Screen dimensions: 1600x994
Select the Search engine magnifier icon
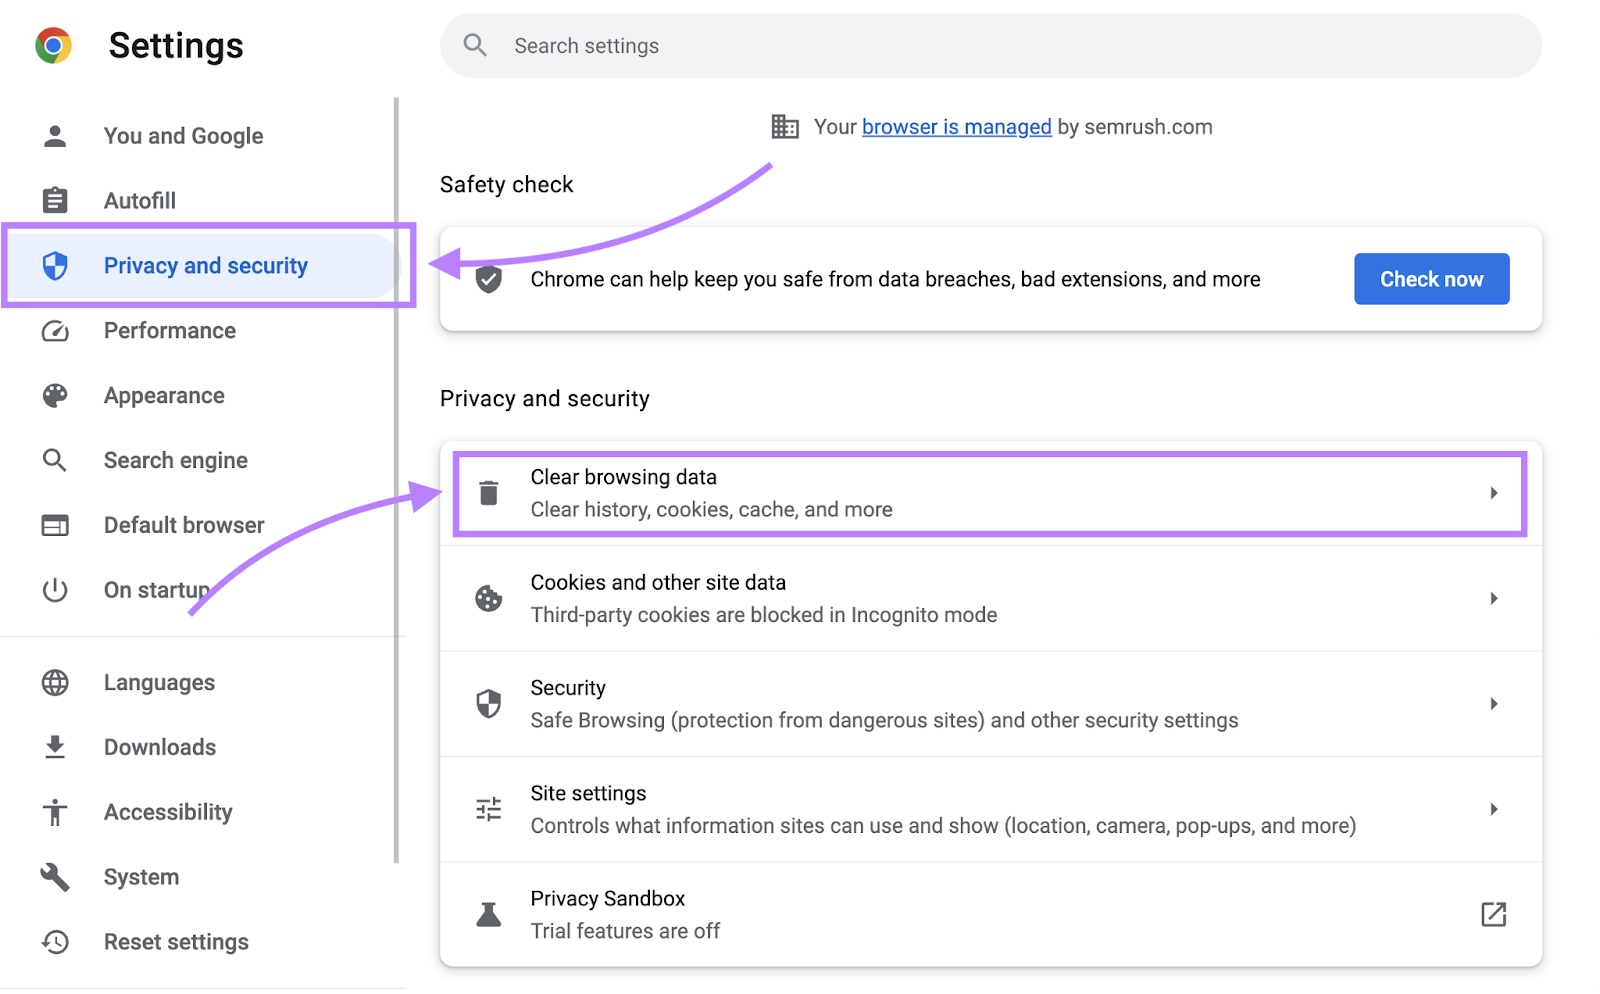[55, 460]
